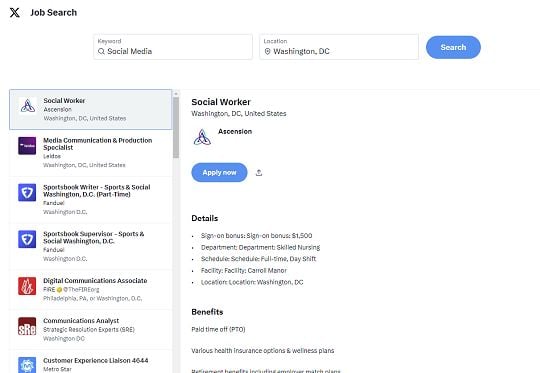540x373 pixels.
Task: Click the location pin icon
Action: (267, 51)
